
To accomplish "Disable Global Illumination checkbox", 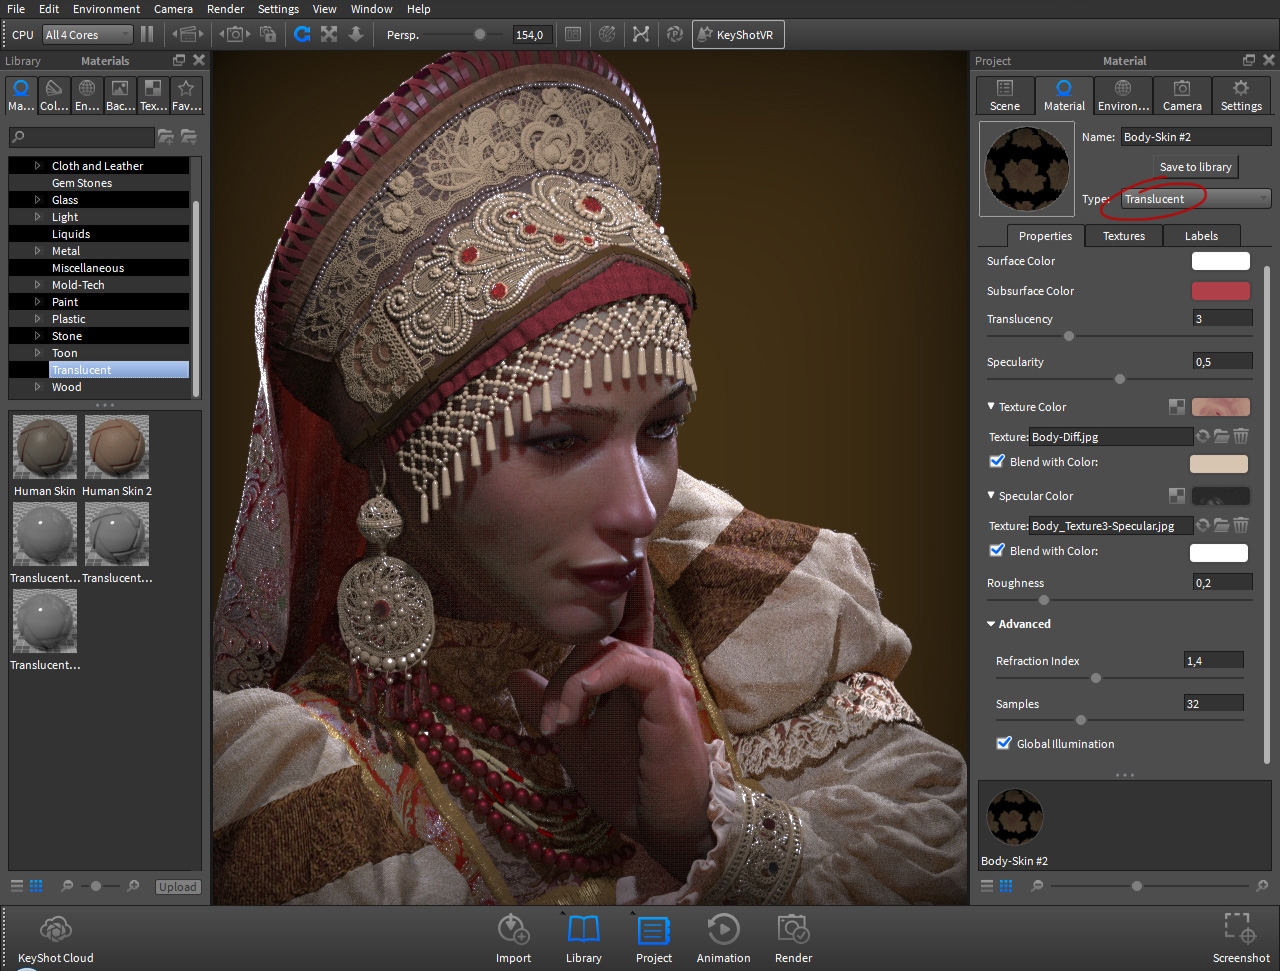I will pyautogui.click(x=1004, y=743).
